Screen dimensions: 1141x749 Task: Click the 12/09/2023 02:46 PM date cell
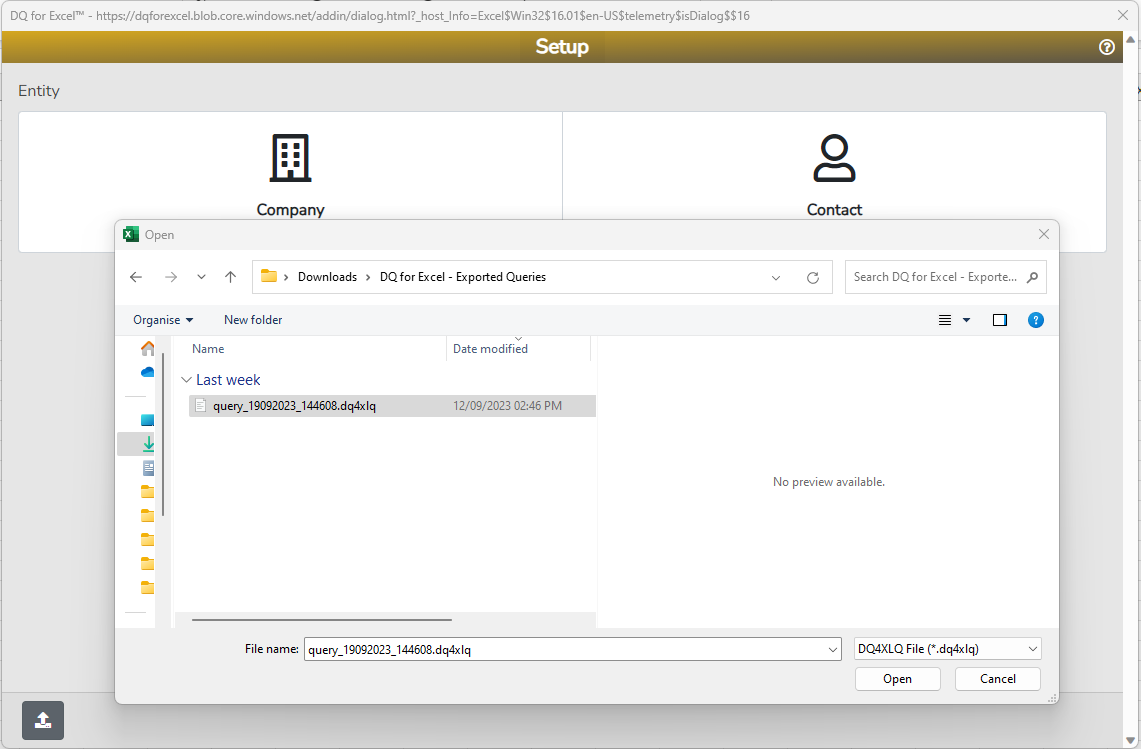click(x=507, y=406)
